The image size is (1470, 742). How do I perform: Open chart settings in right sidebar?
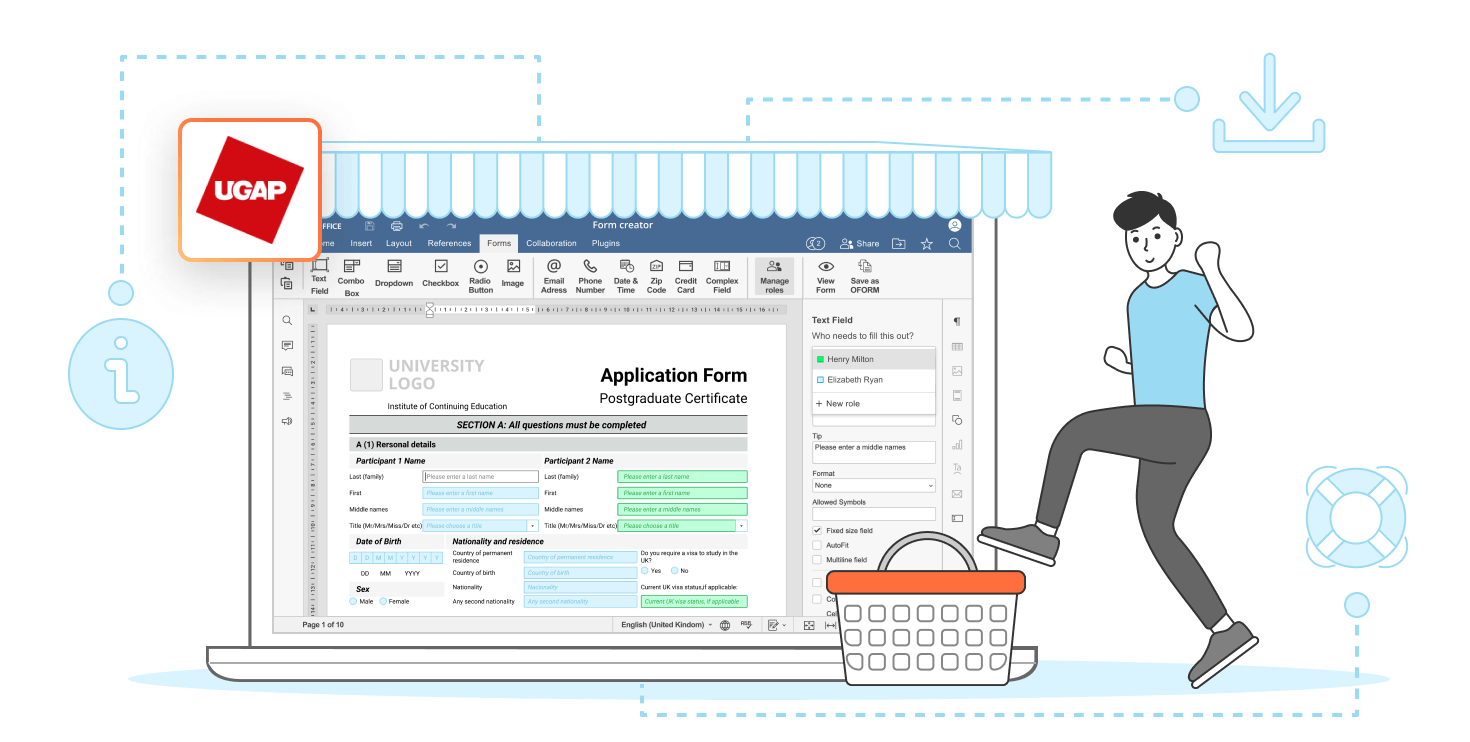[957, 444]
